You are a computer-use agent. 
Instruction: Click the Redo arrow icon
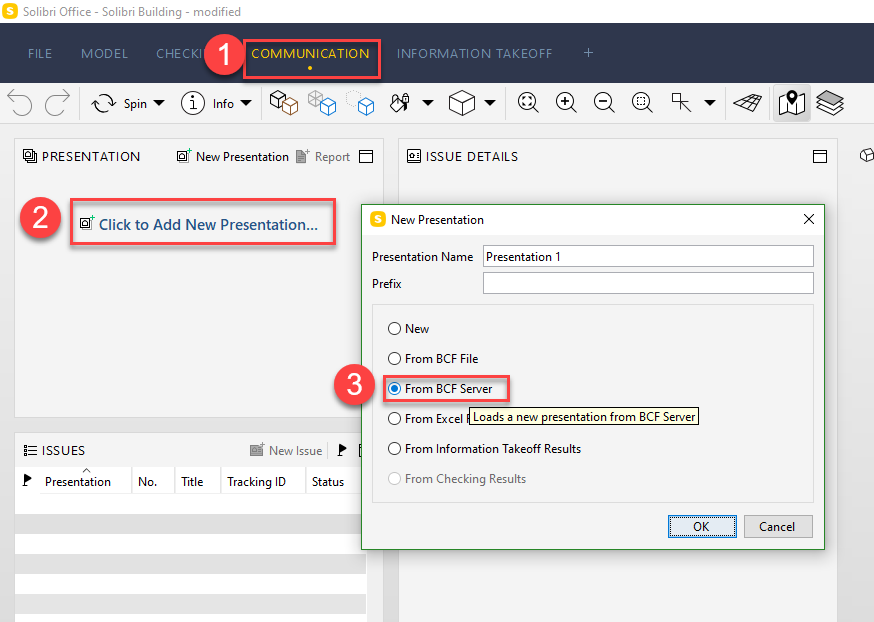point(57,103)
